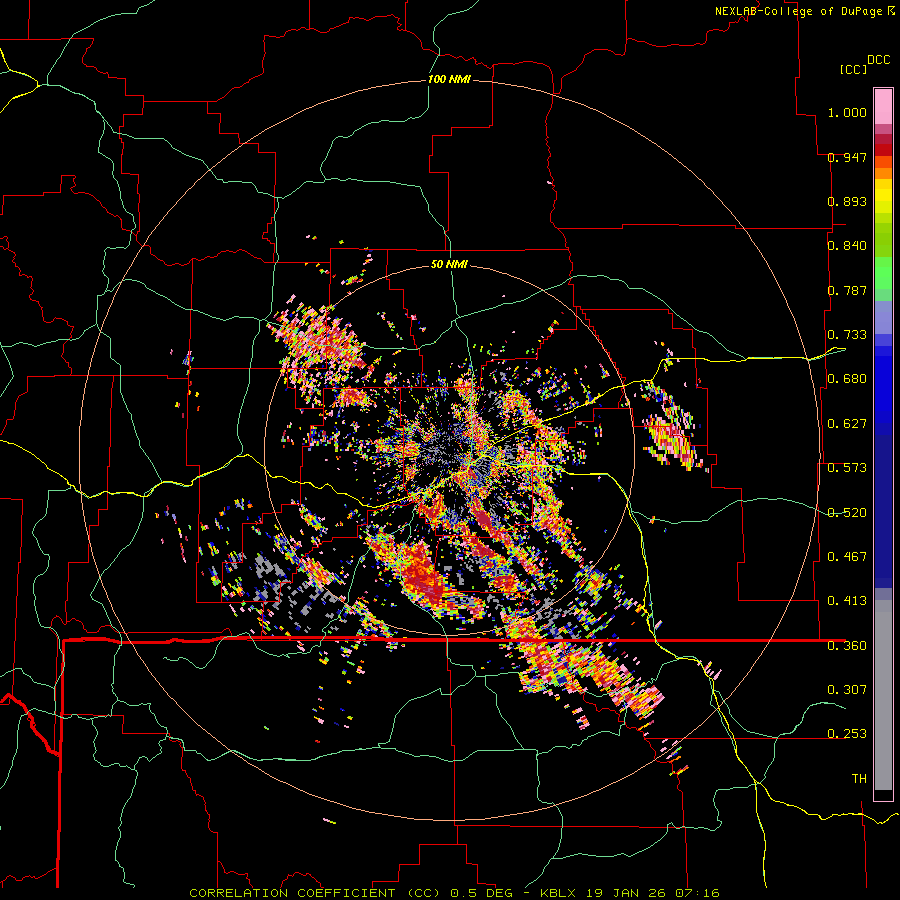Image resolution: width=900 pixels, height=900 pixels.
Task: Click the 0.573 color scale value
Action: 847,468
